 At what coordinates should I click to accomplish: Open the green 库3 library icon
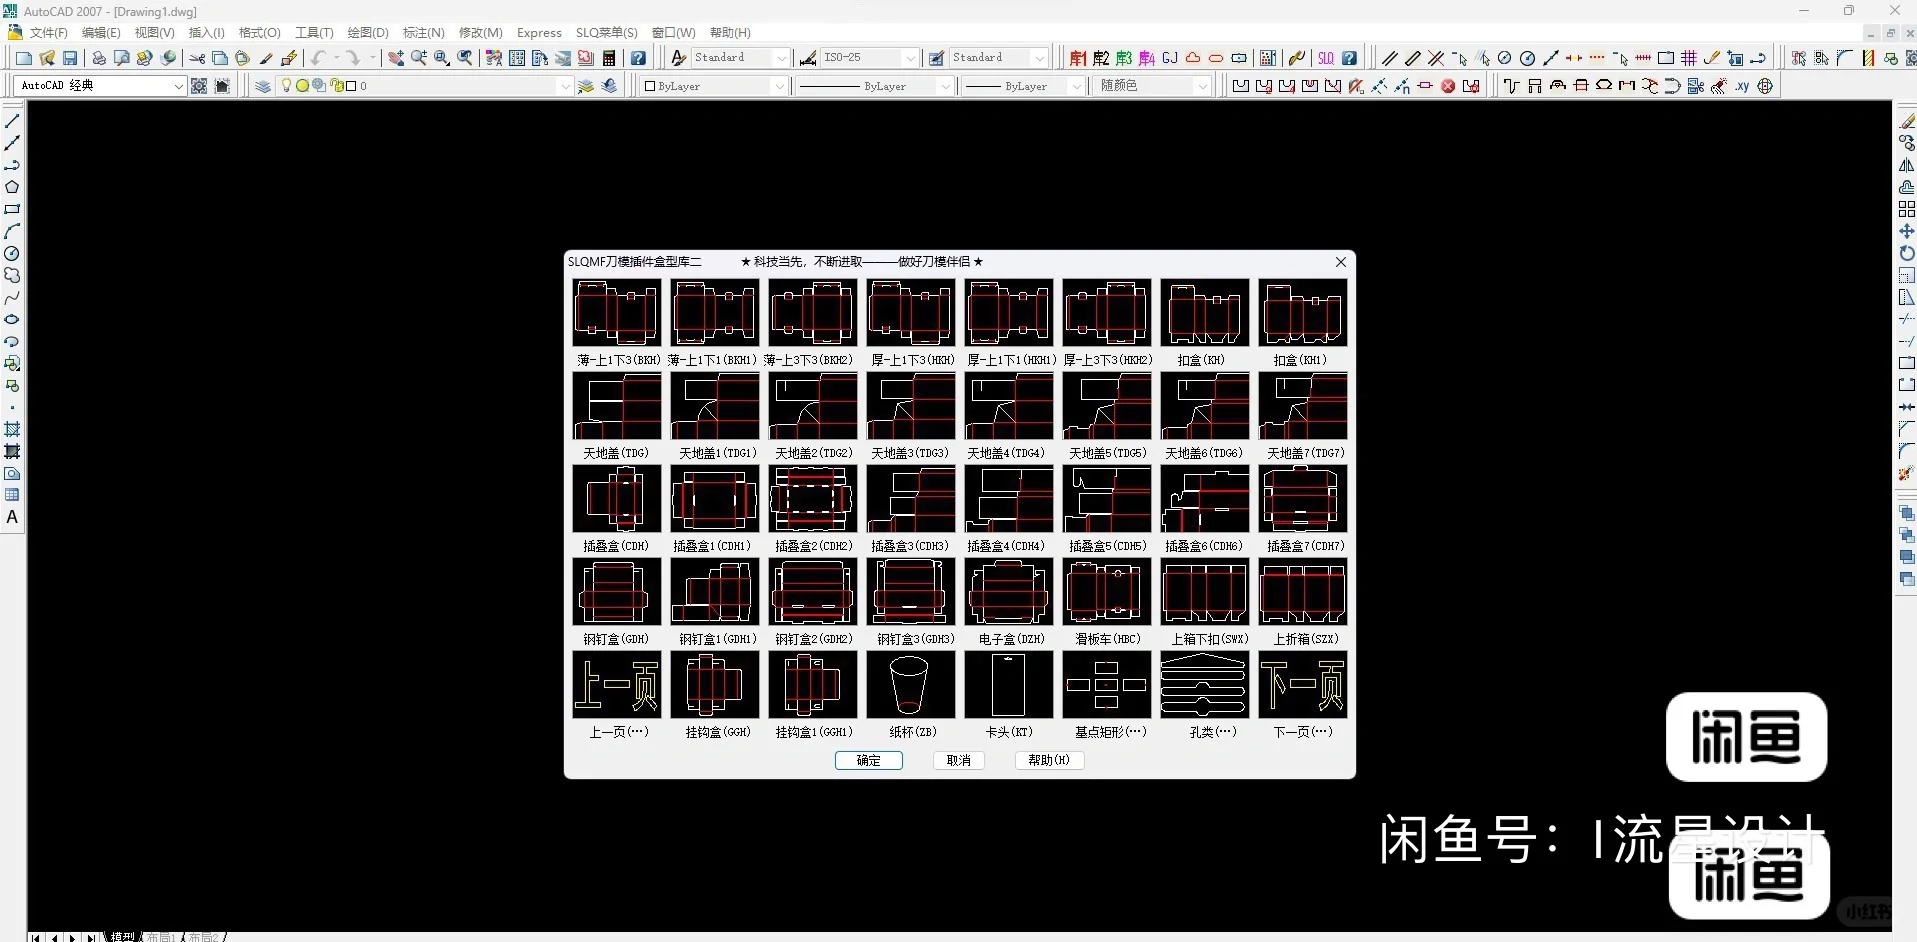(x=1123, y=58)
